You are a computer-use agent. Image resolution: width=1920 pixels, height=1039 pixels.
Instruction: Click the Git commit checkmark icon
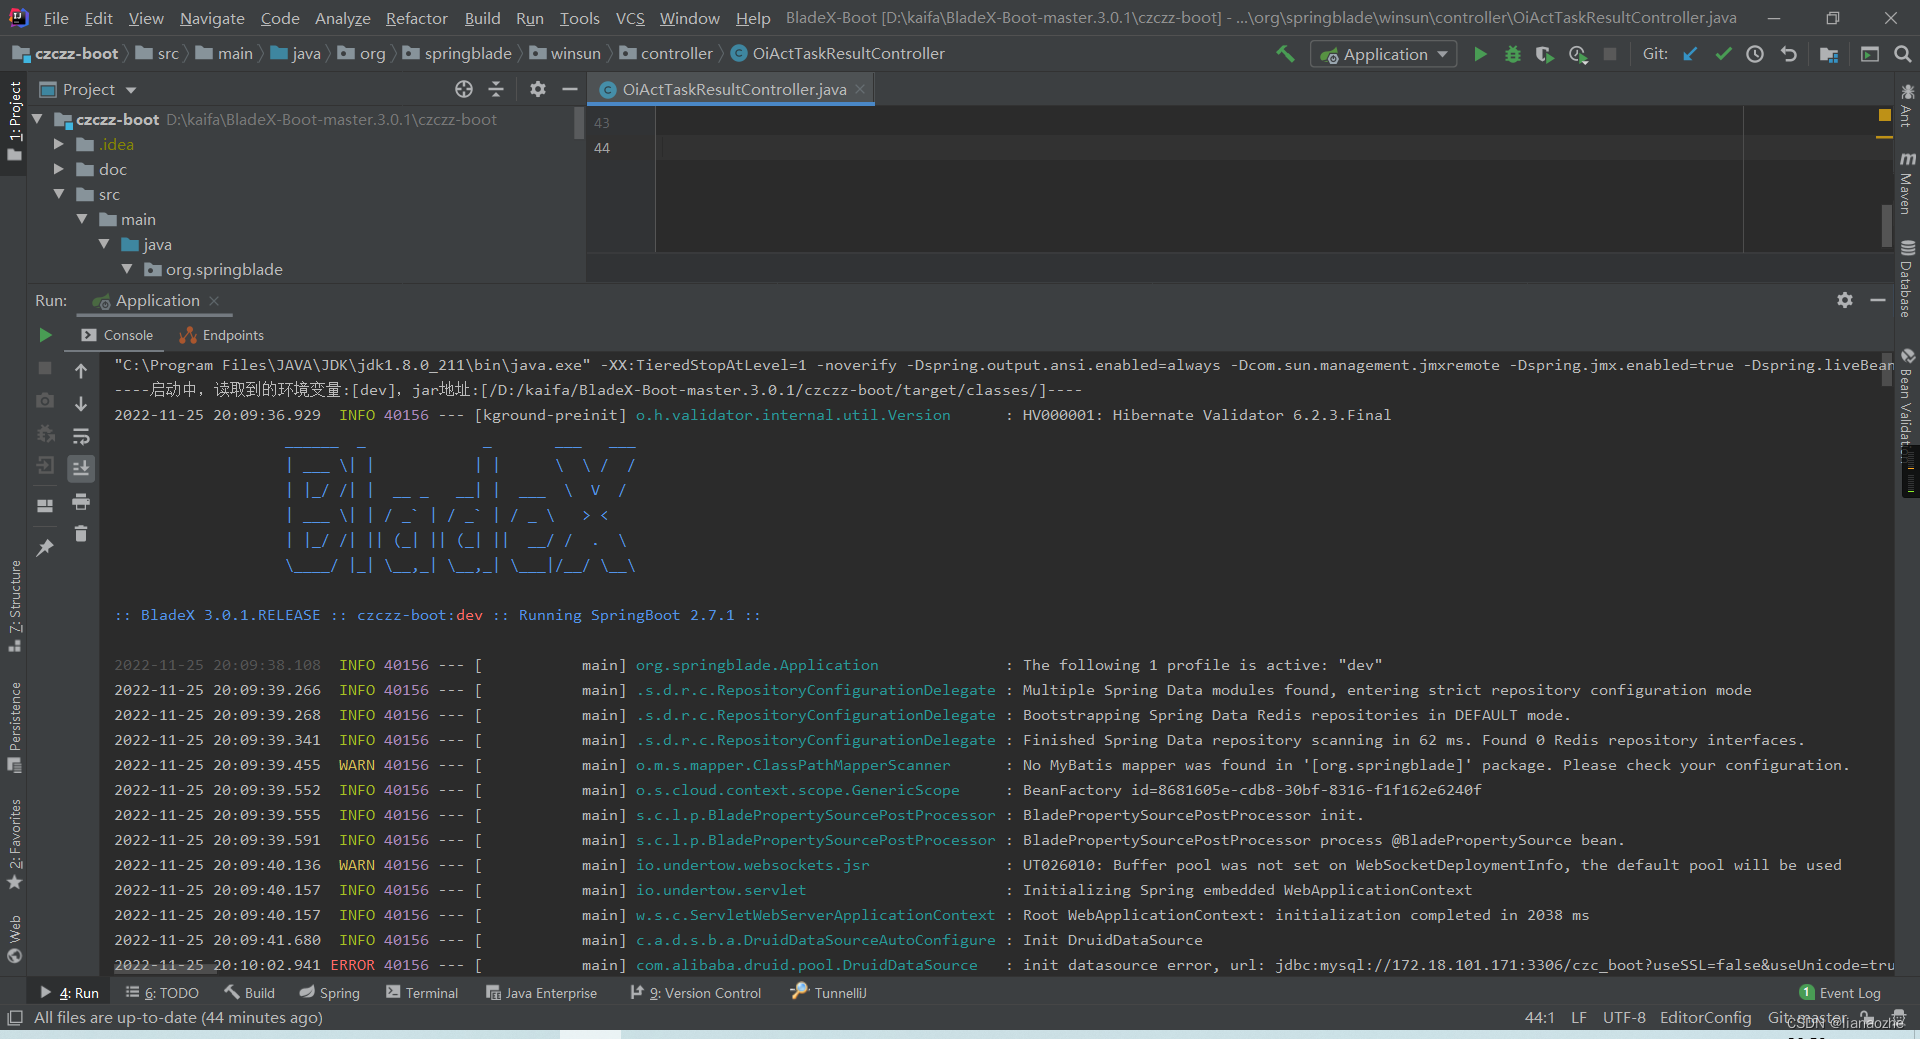(x=1723, y=54)
